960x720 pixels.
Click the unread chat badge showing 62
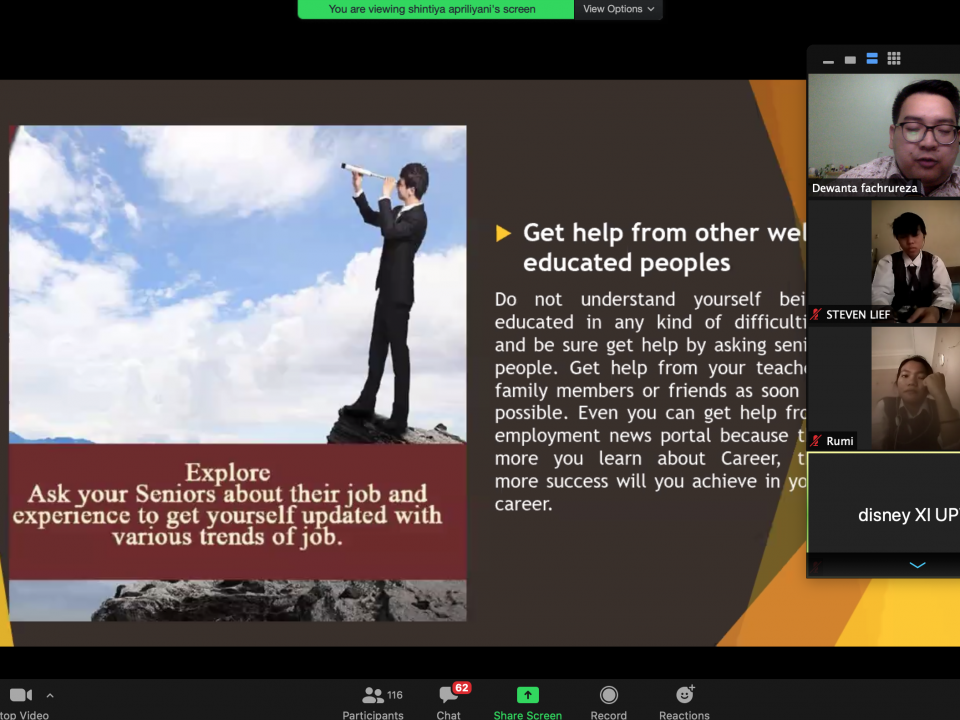[462, 688]
